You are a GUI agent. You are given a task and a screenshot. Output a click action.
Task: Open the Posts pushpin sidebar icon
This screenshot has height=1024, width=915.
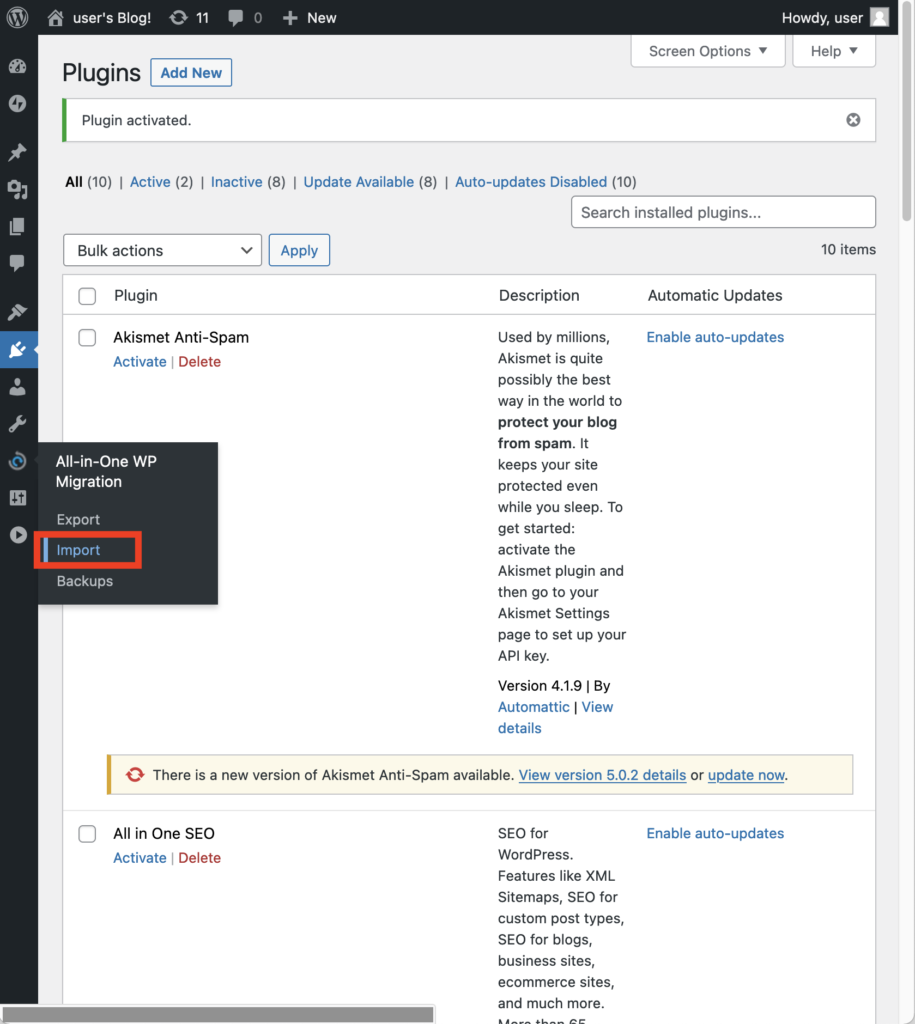pyautogui.click(x=18, y=152)
